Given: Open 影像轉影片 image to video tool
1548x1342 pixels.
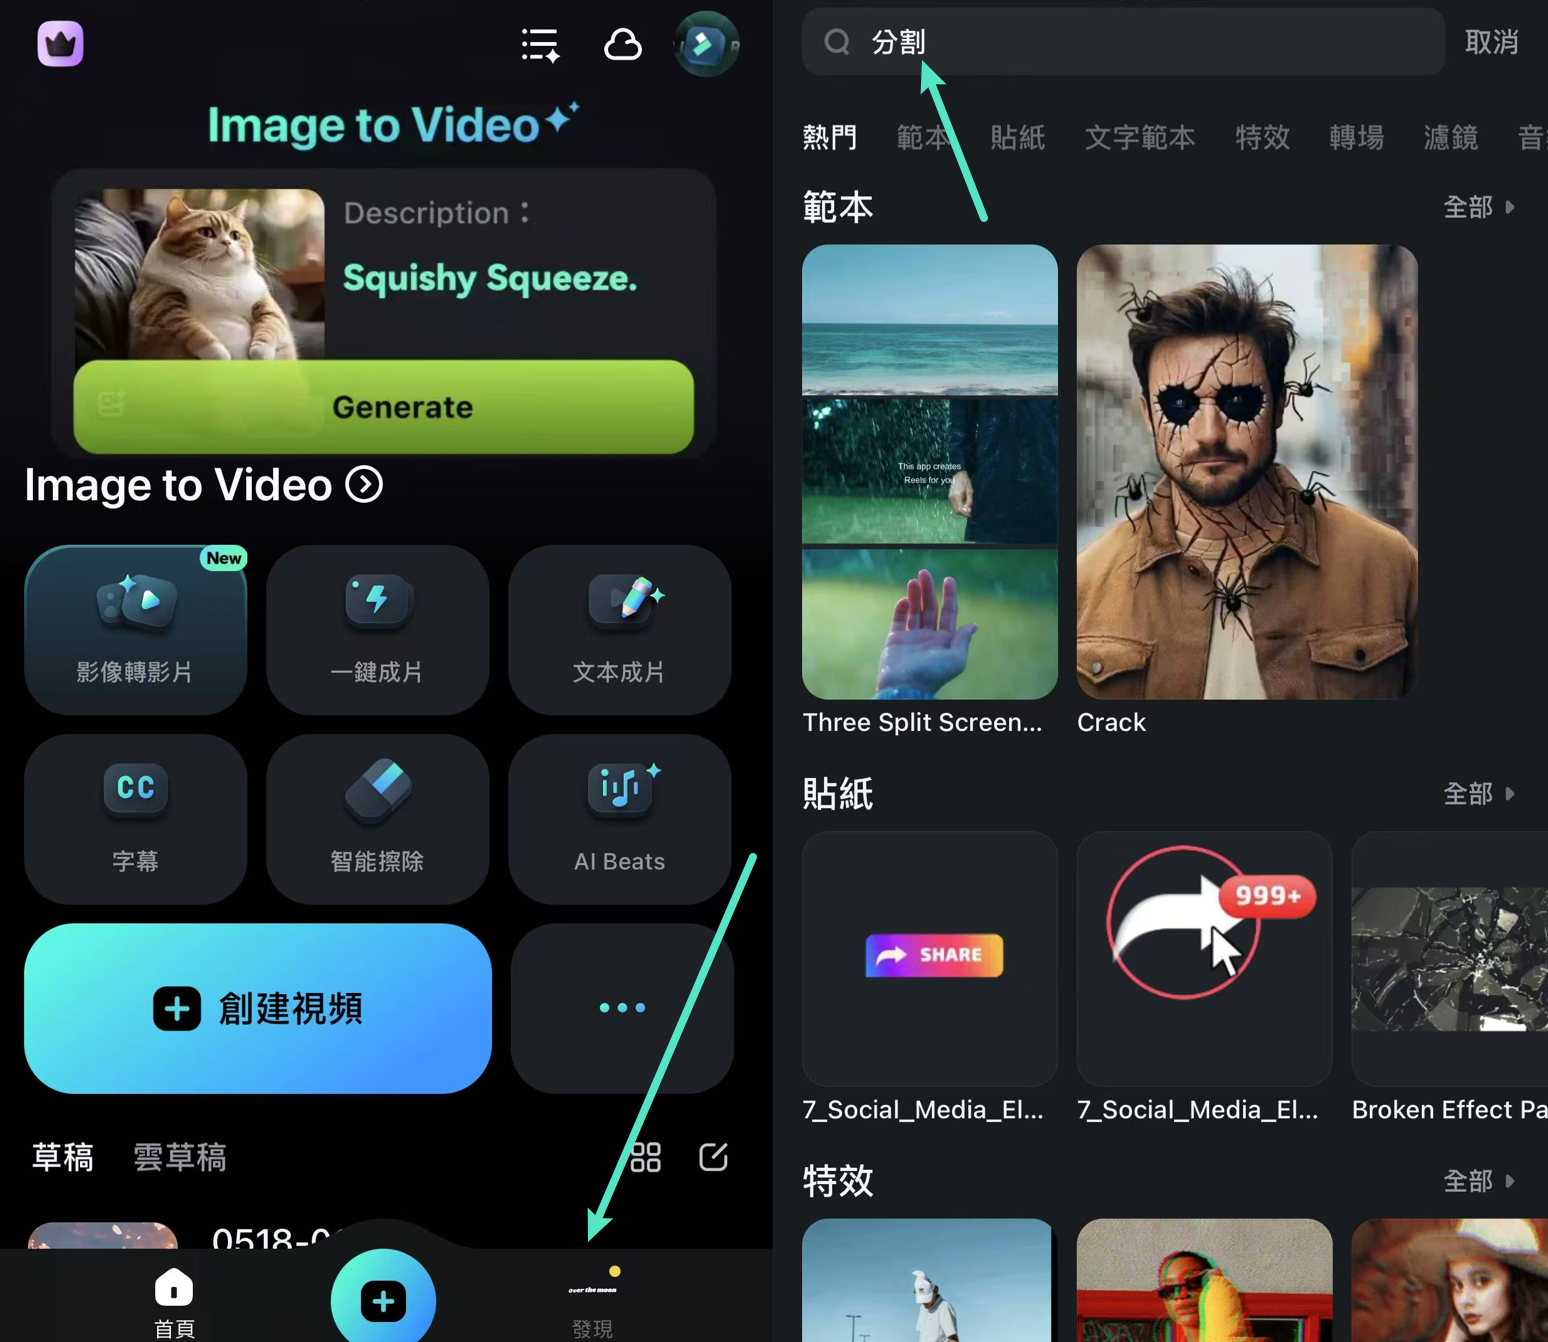Looking at the screenshot, I should point(135,628).
